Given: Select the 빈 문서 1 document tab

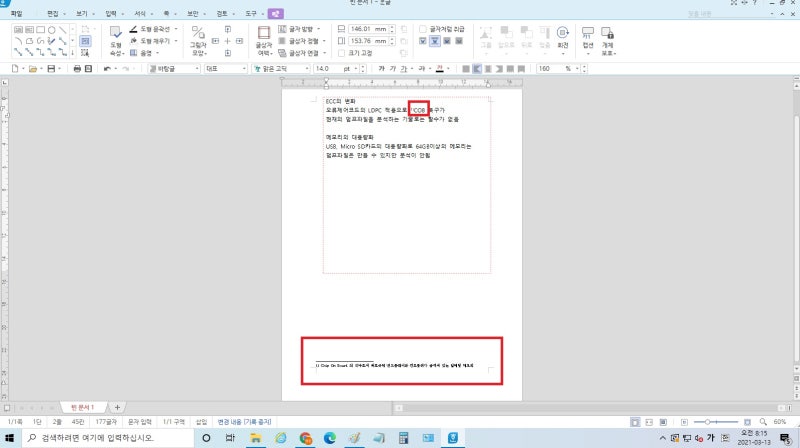Looking at the screenshot, I should [83, 407].
